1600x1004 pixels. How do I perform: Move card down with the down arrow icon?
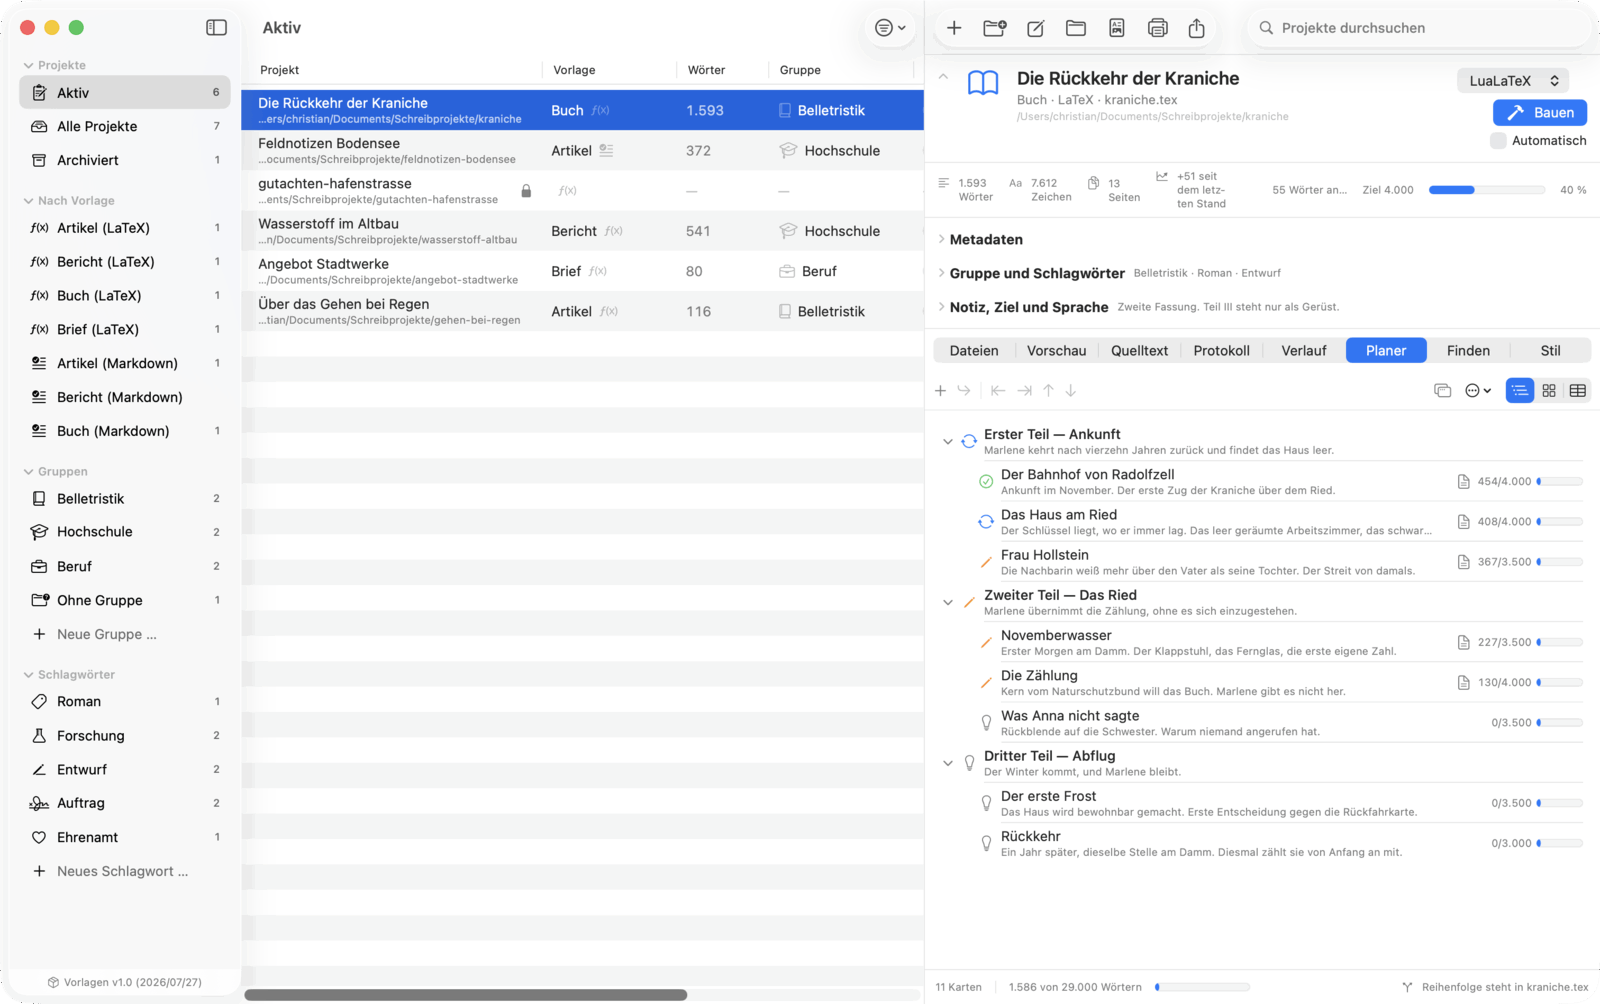click(x=1071, y=391)
